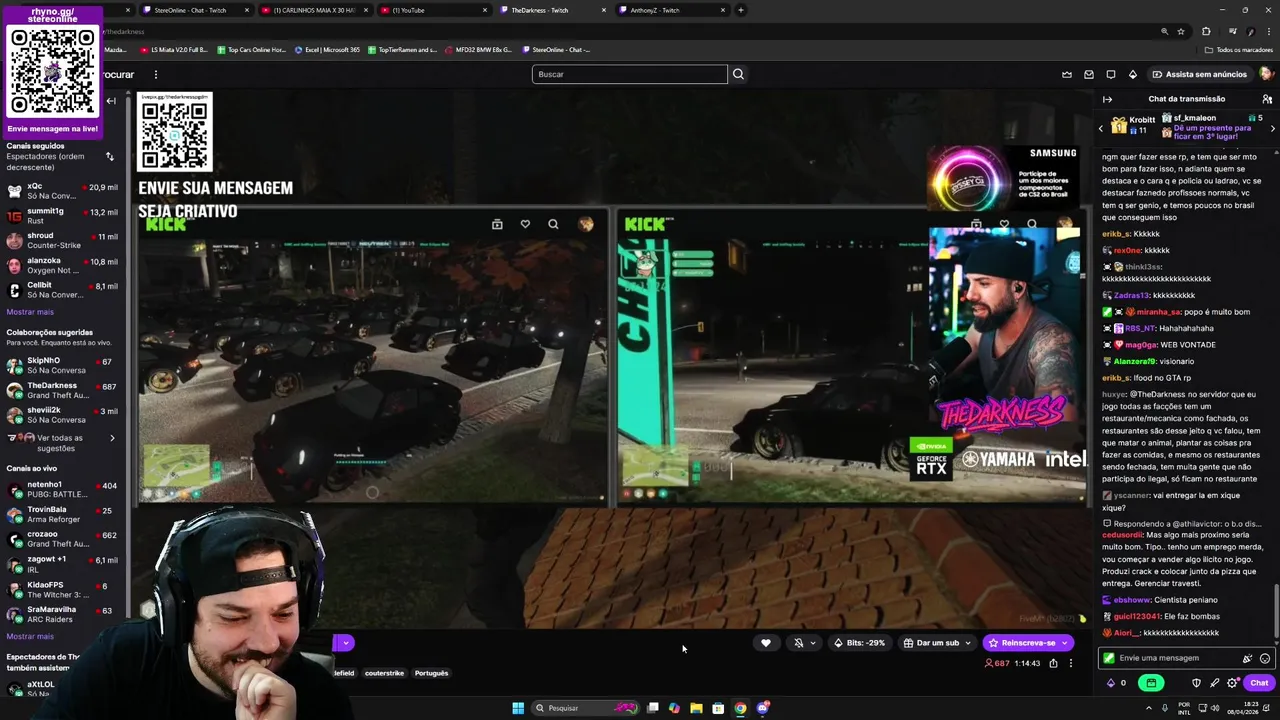Screen dimensions: 1280x720
Task: Open the whispers chat bubble icon
Action: (x=1111, y=74)
